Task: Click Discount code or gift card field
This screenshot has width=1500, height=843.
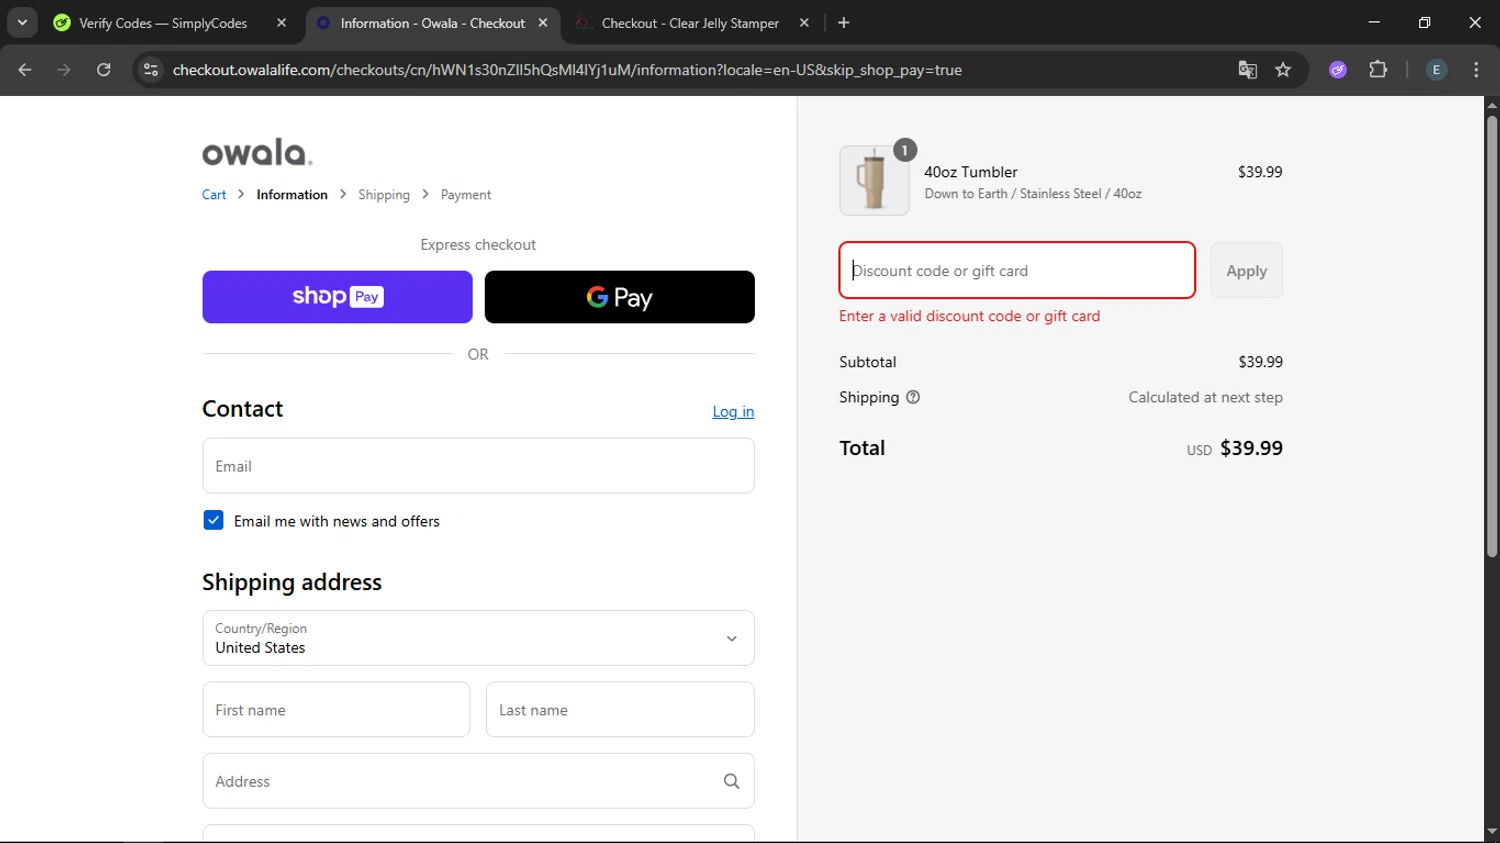Action: [1017, 270]
